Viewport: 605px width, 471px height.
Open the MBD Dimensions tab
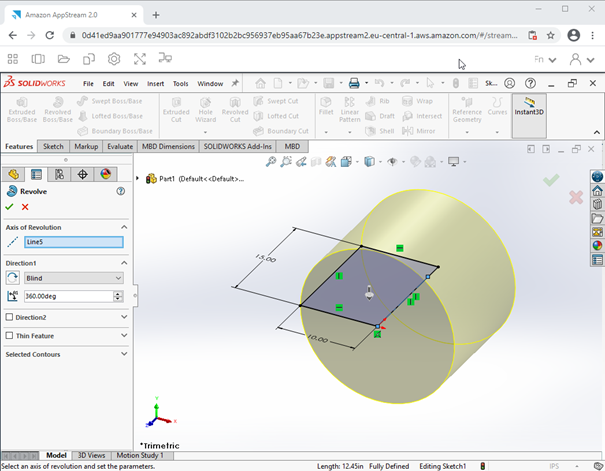pyautogui.click(x=168, y=147)
